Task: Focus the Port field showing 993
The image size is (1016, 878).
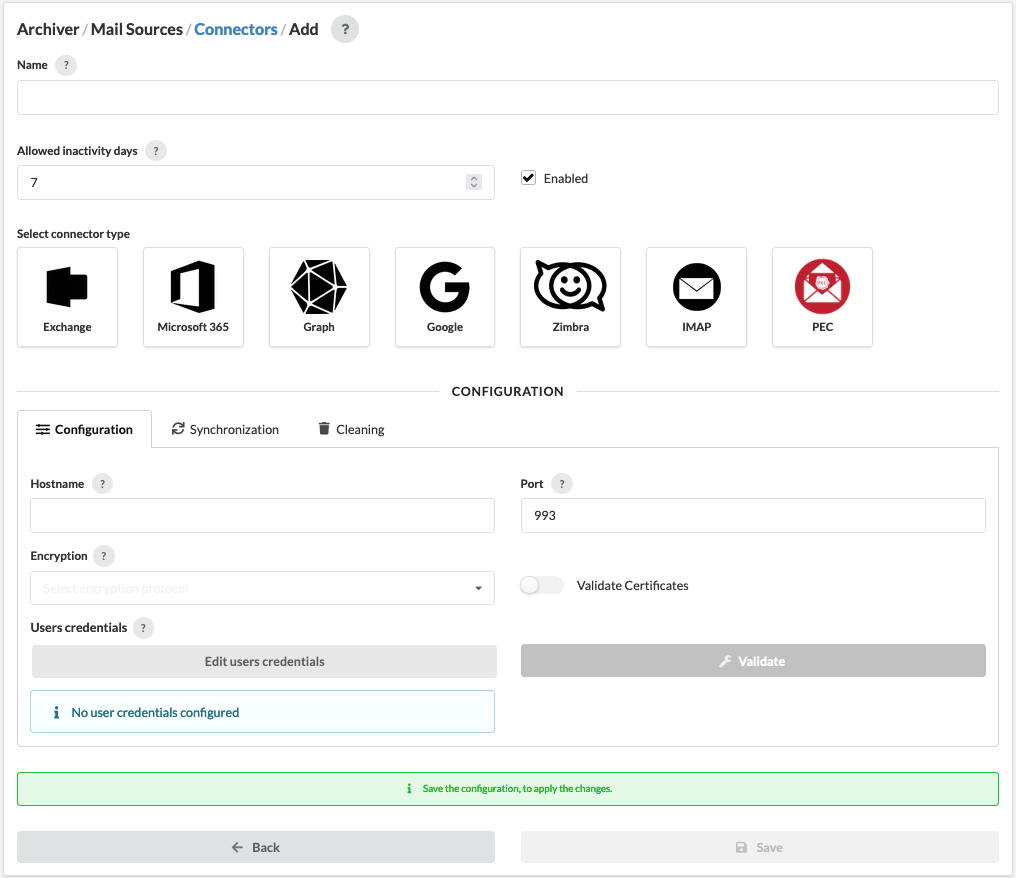Action: point(753,515)
